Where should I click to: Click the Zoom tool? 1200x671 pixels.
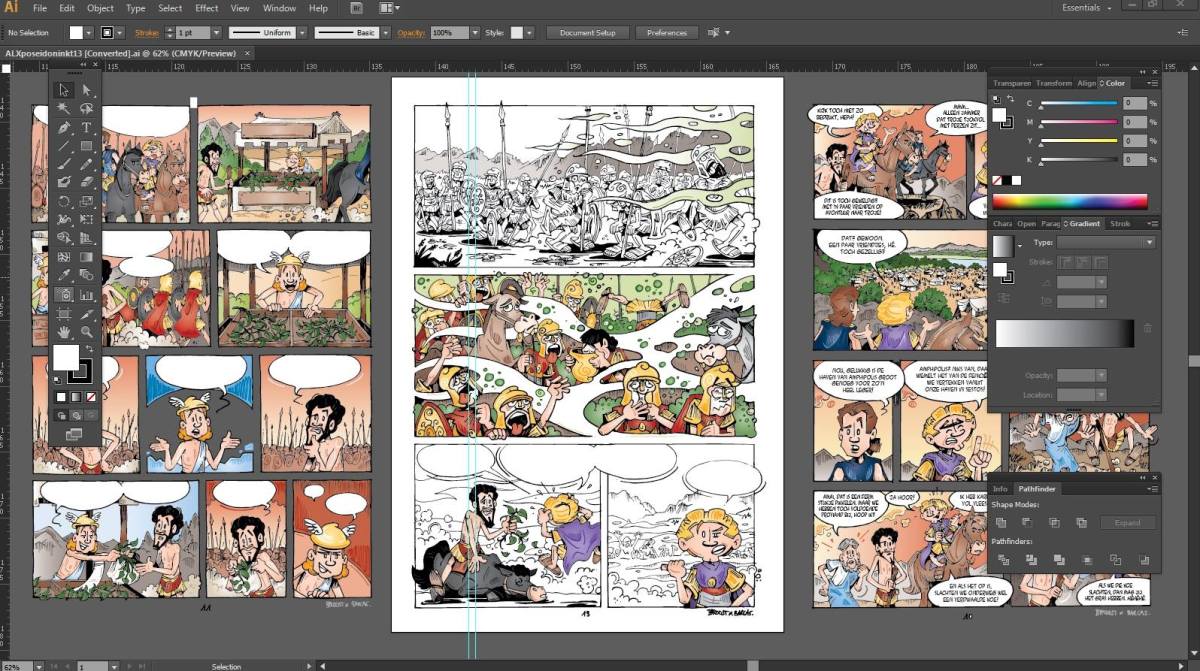[87, 331]
